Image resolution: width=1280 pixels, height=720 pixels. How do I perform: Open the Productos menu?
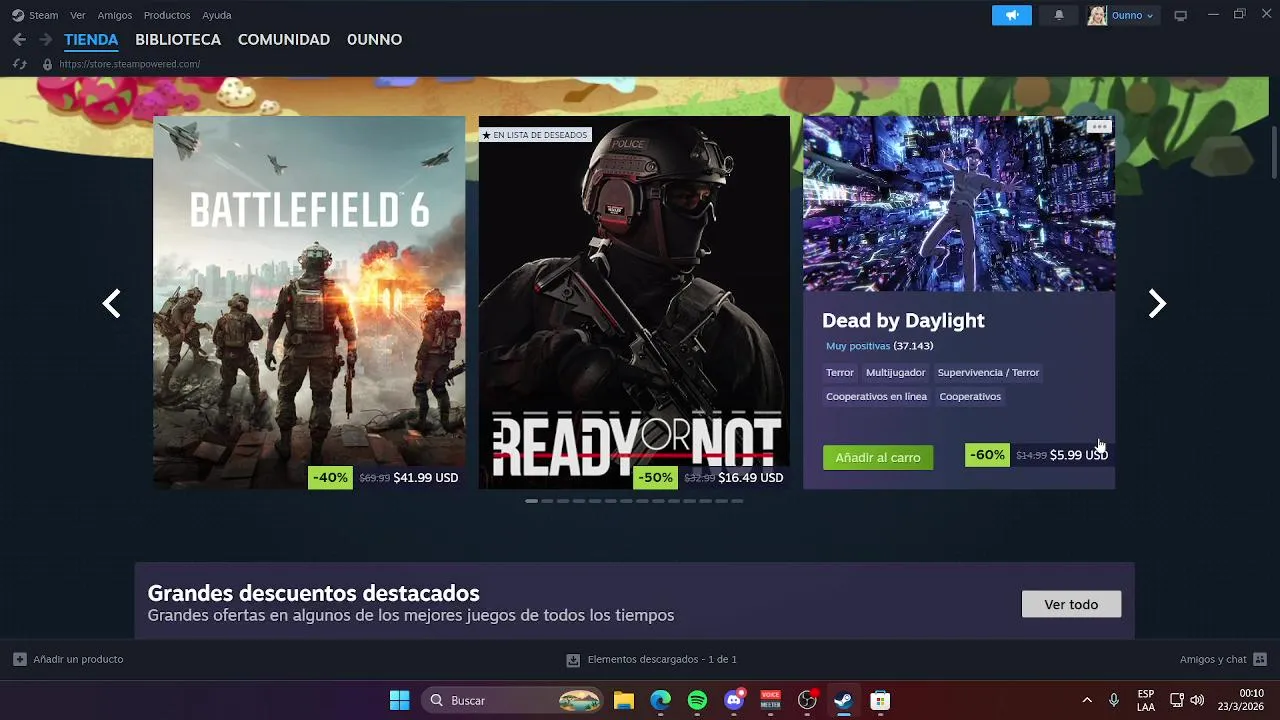pos(167,15)
